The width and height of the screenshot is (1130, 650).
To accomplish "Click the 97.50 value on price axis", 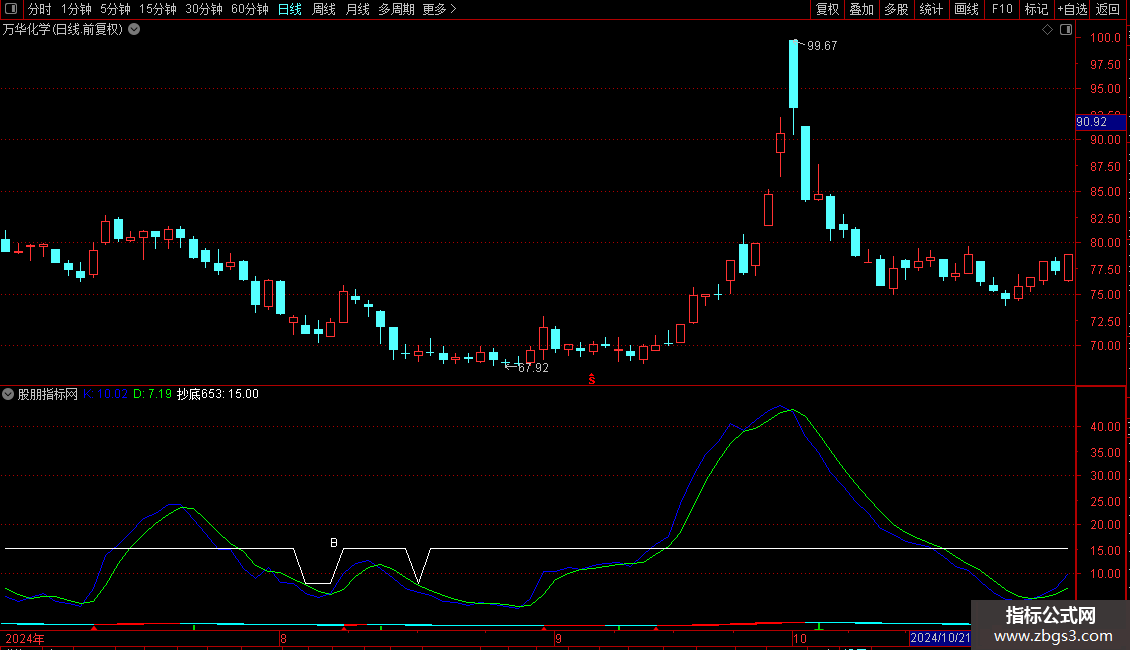I will (1105, 65).
